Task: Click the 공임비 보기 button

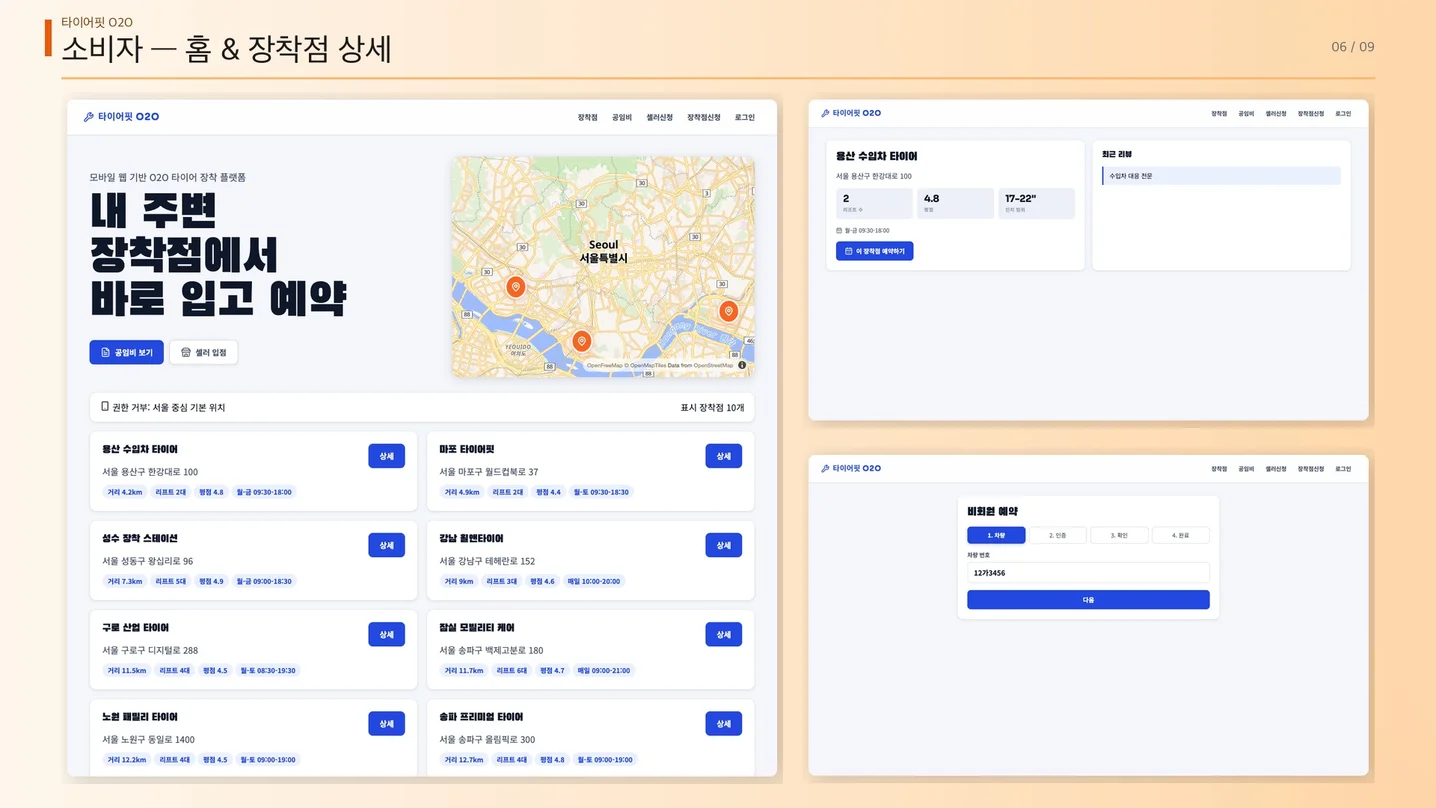Action: 126,352
